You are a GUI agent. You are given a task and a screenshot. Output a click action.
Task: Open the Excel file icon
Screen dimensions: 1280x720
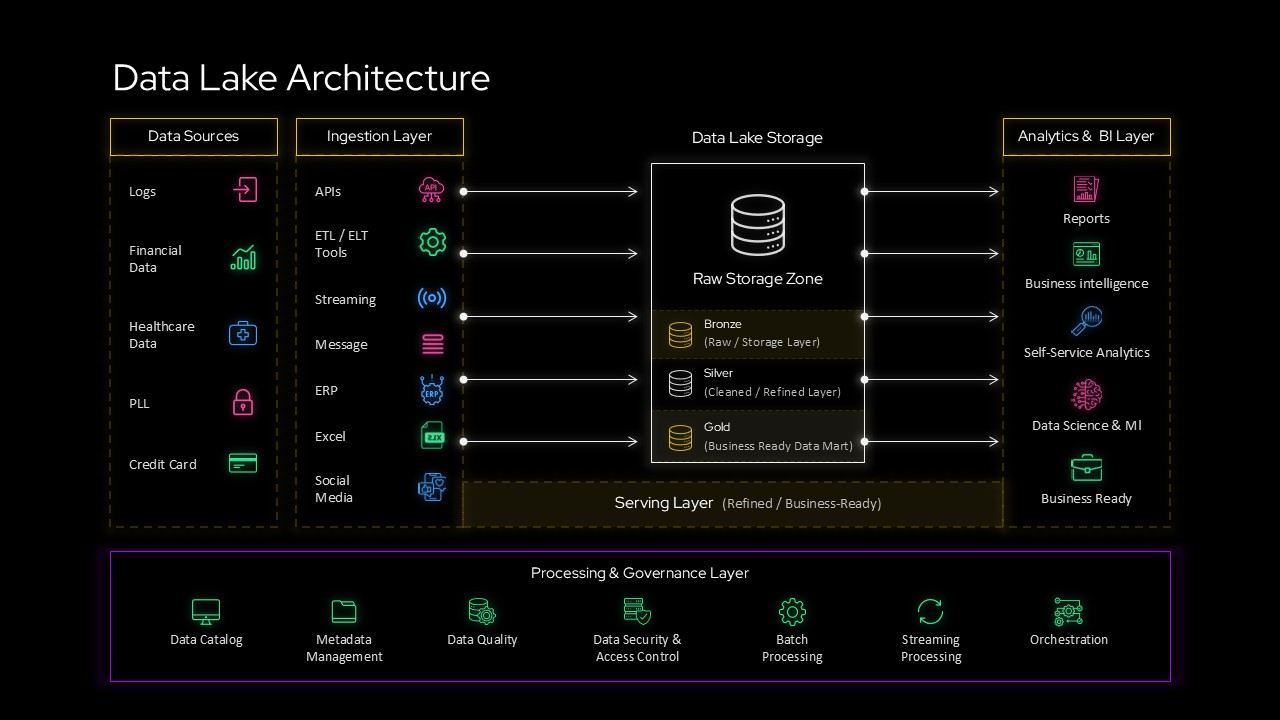point(432,438)
